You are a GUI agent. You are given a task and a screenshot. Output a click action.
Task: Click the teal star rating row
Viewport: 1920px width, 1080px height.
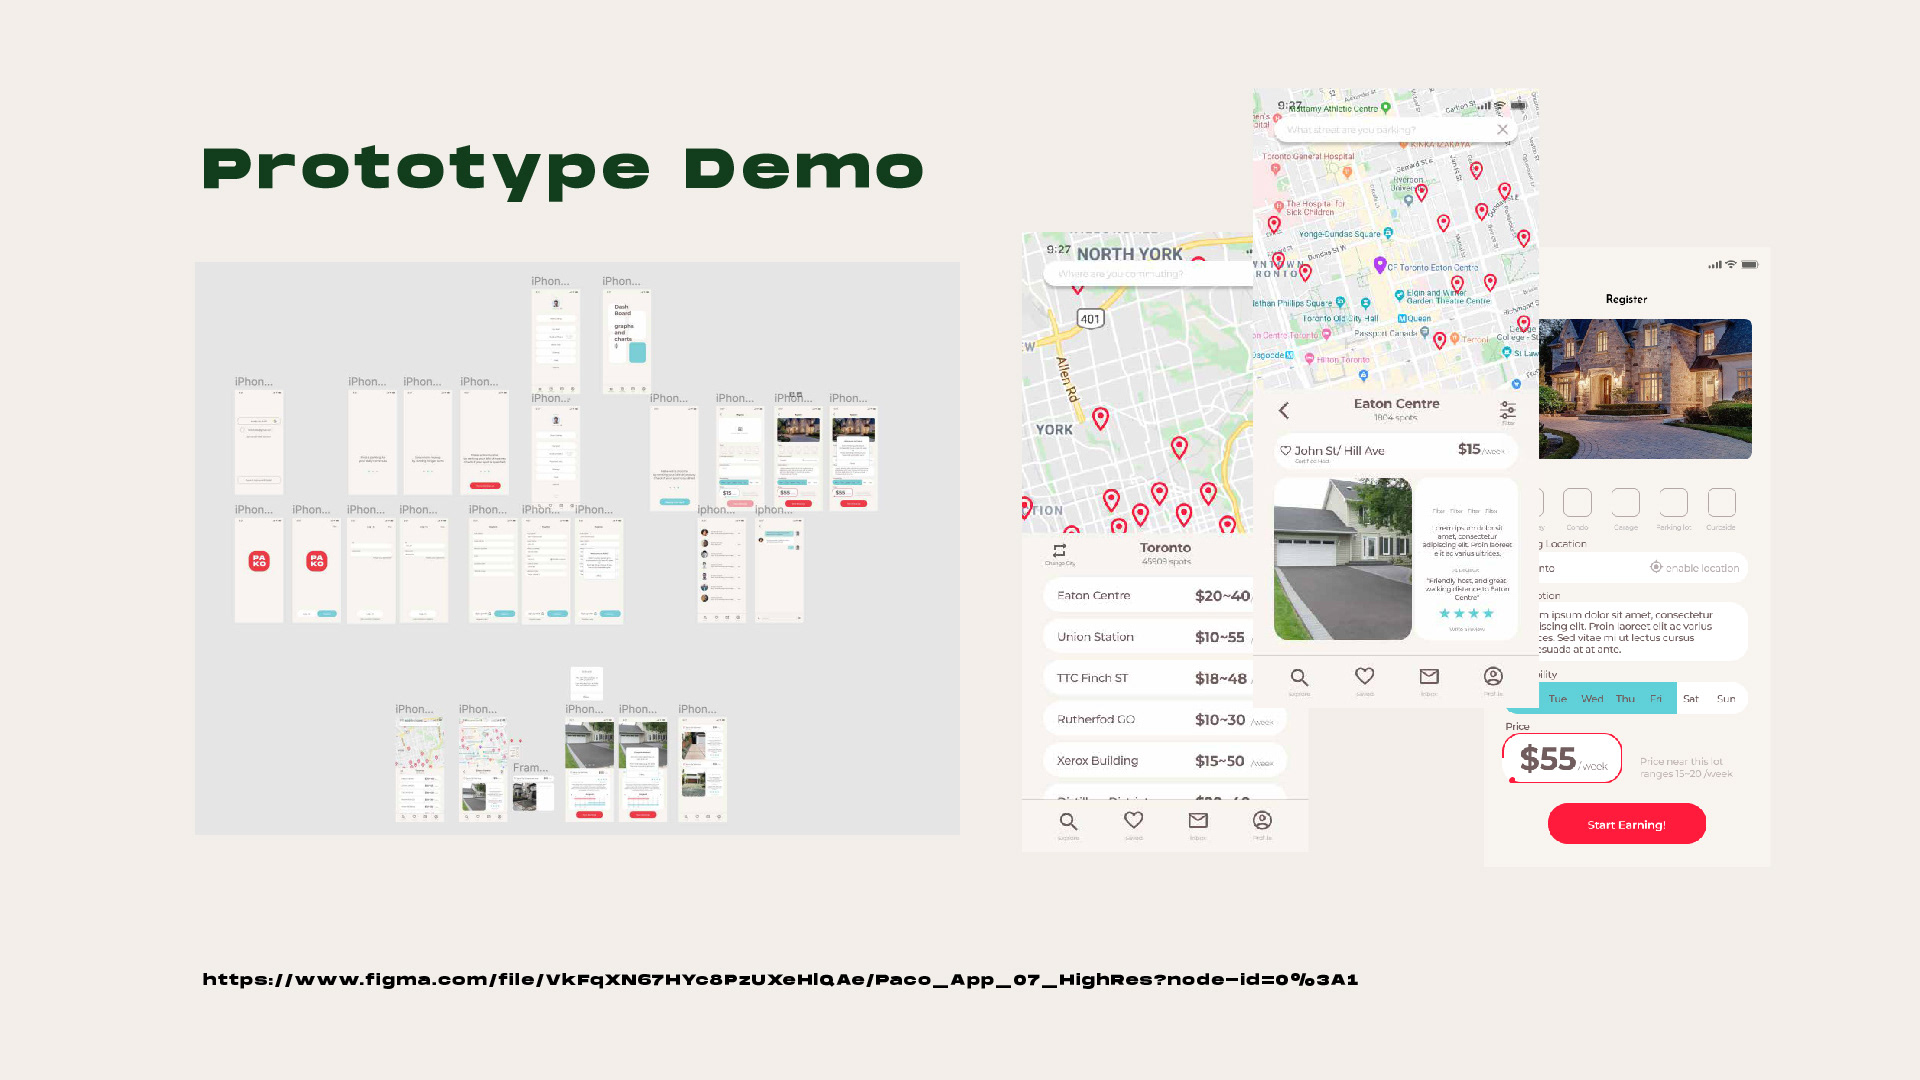[1466, 613]
